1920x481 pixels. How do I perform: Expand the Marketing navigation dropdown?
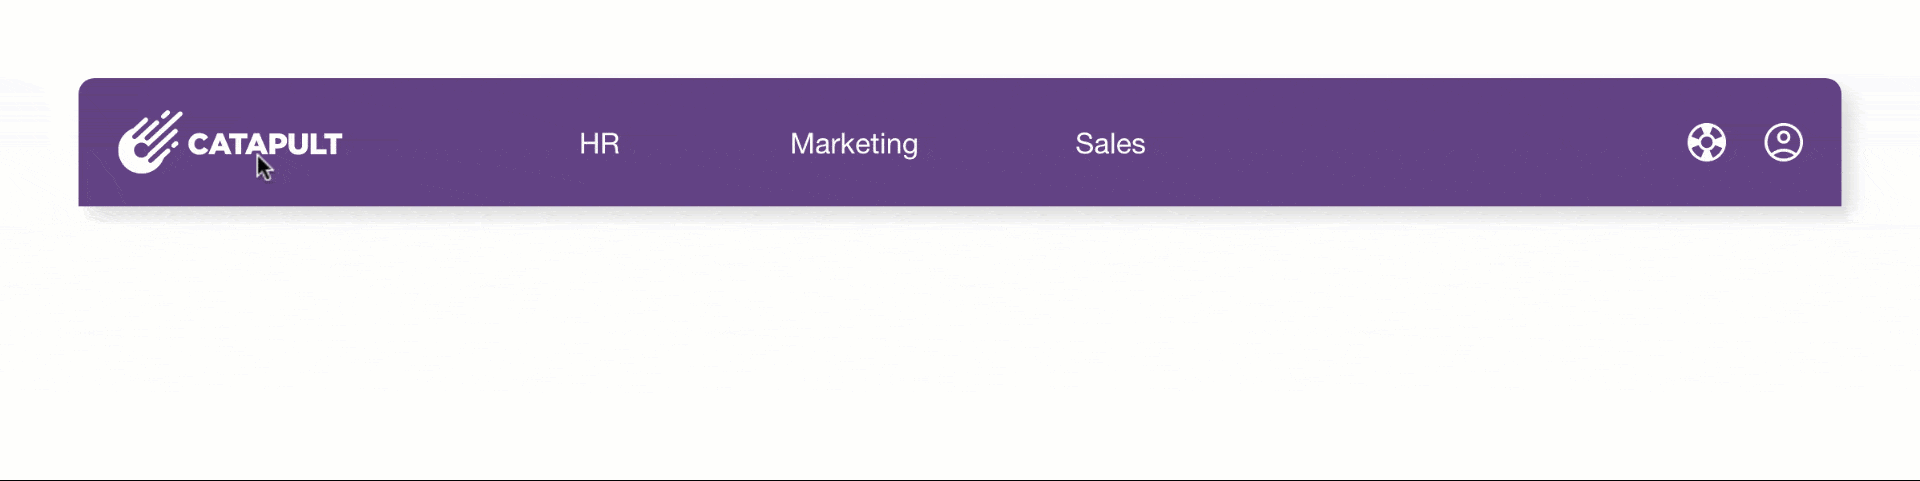point(853,144)
